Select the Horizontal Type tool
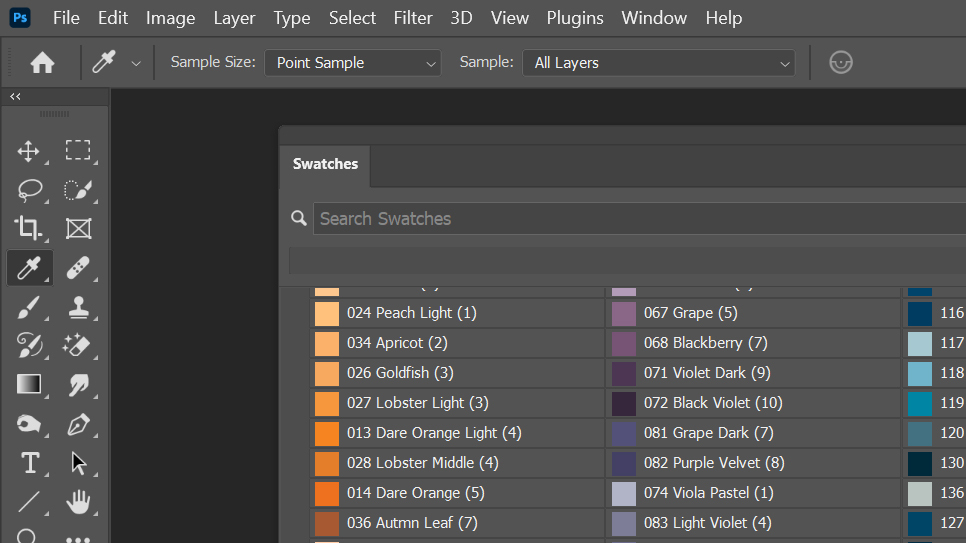 point(29,462)
